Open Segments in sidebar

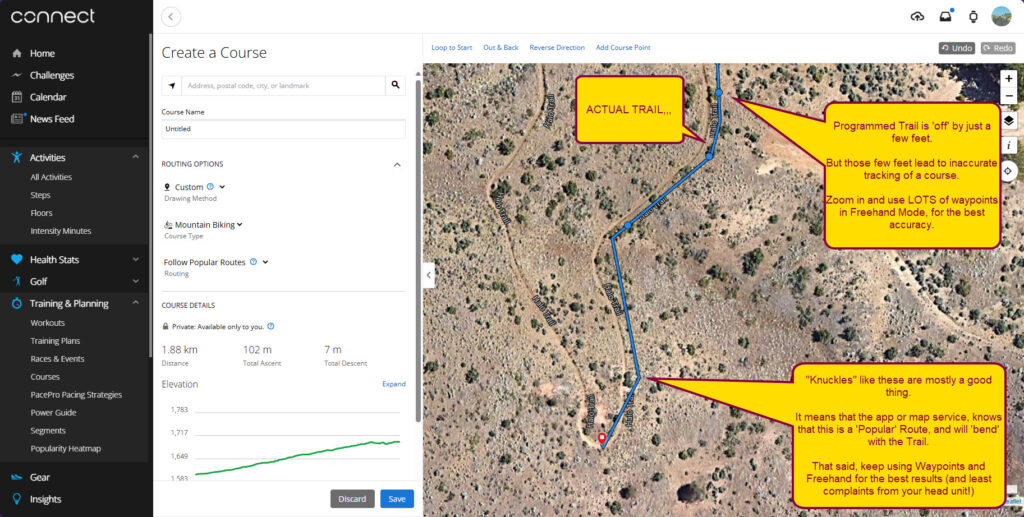pyautogui.click(x=48, y=431)
